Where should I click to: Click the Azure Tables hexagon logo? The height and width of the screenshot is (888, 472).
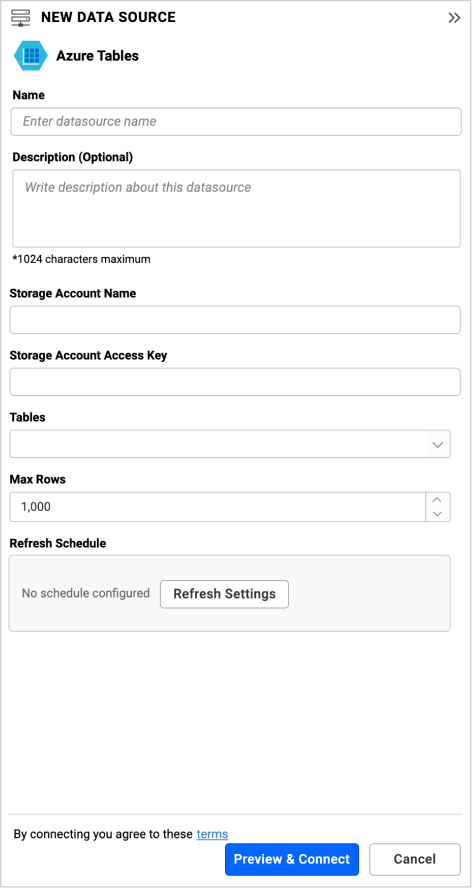(x=30, y=56)
